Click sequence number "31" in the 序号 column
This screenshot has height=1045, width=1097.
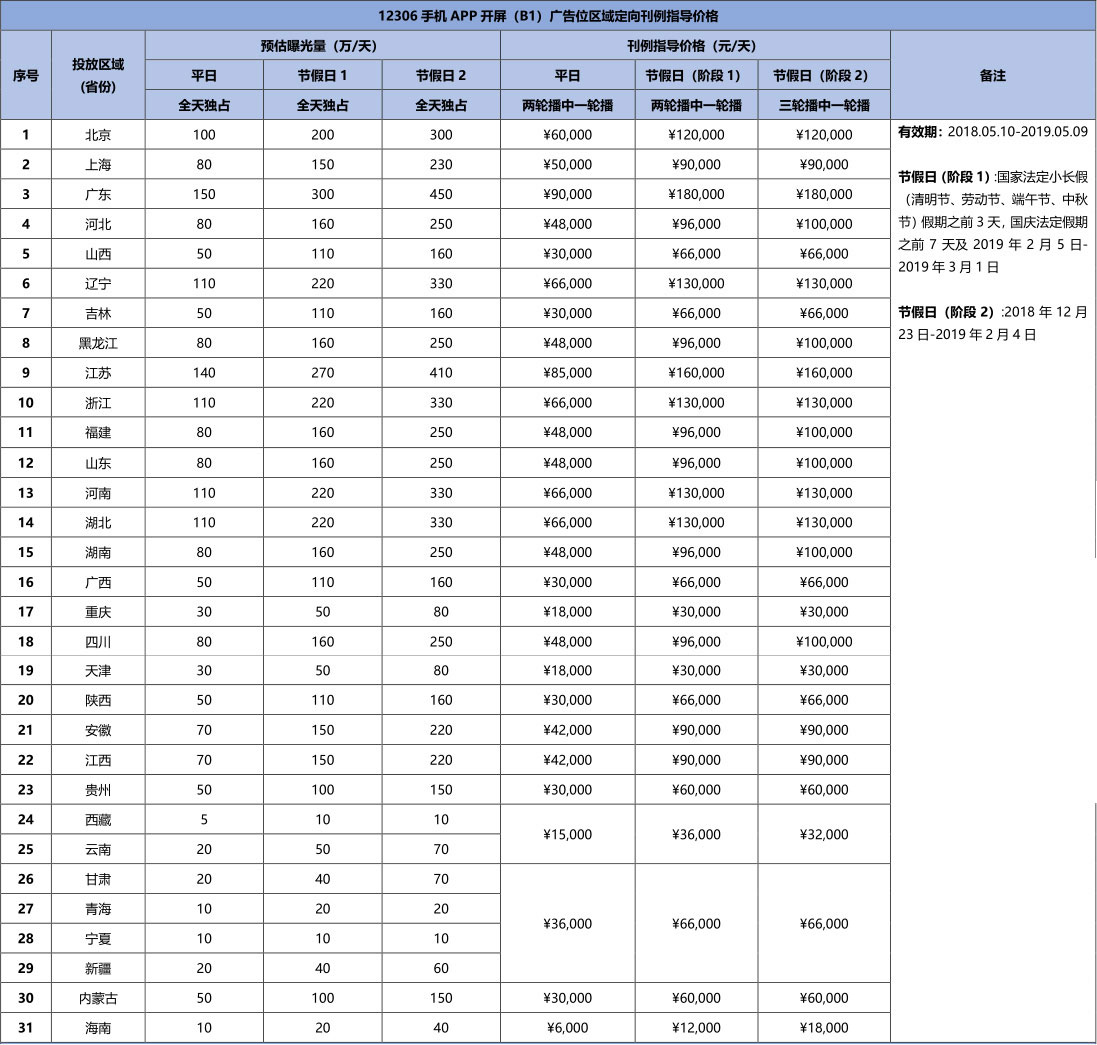coord(26,1028)
